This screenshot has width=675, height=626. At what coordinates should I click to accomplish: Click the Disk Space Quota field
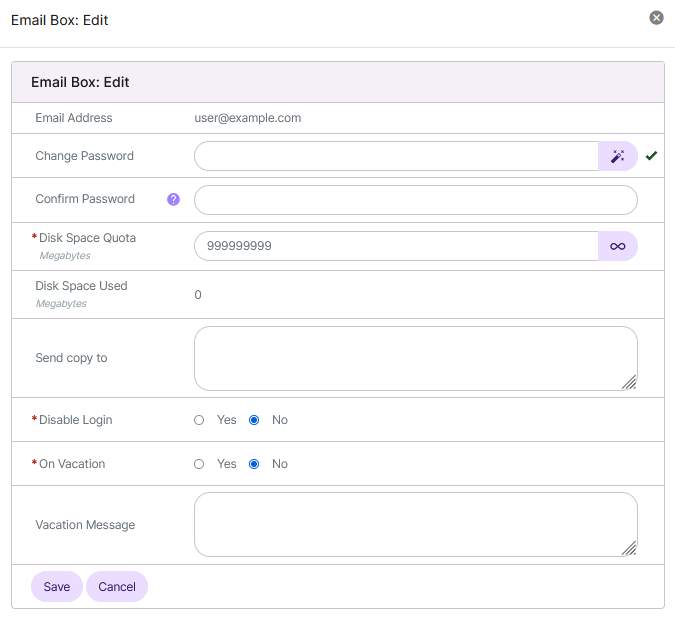[x=396, y=246]
